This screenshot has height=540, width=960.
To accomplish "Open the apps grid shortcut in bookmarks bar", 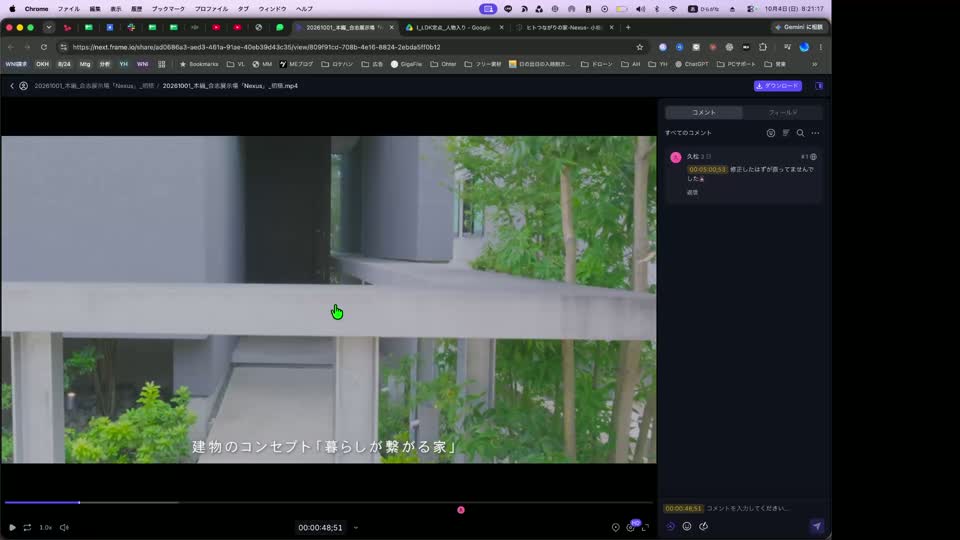I will click(x=162, y=64).
